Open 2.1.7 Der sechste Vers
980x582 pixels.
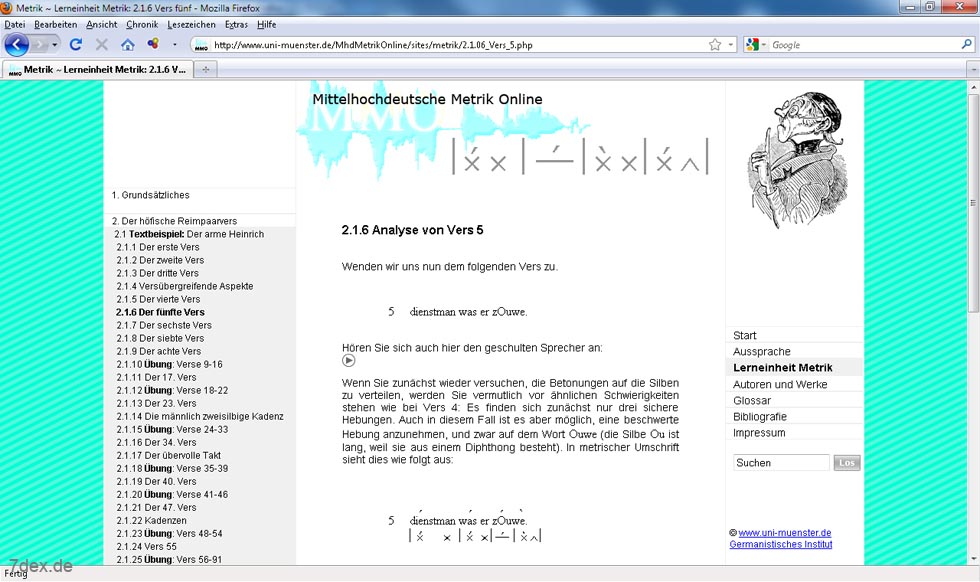[164, 326]
